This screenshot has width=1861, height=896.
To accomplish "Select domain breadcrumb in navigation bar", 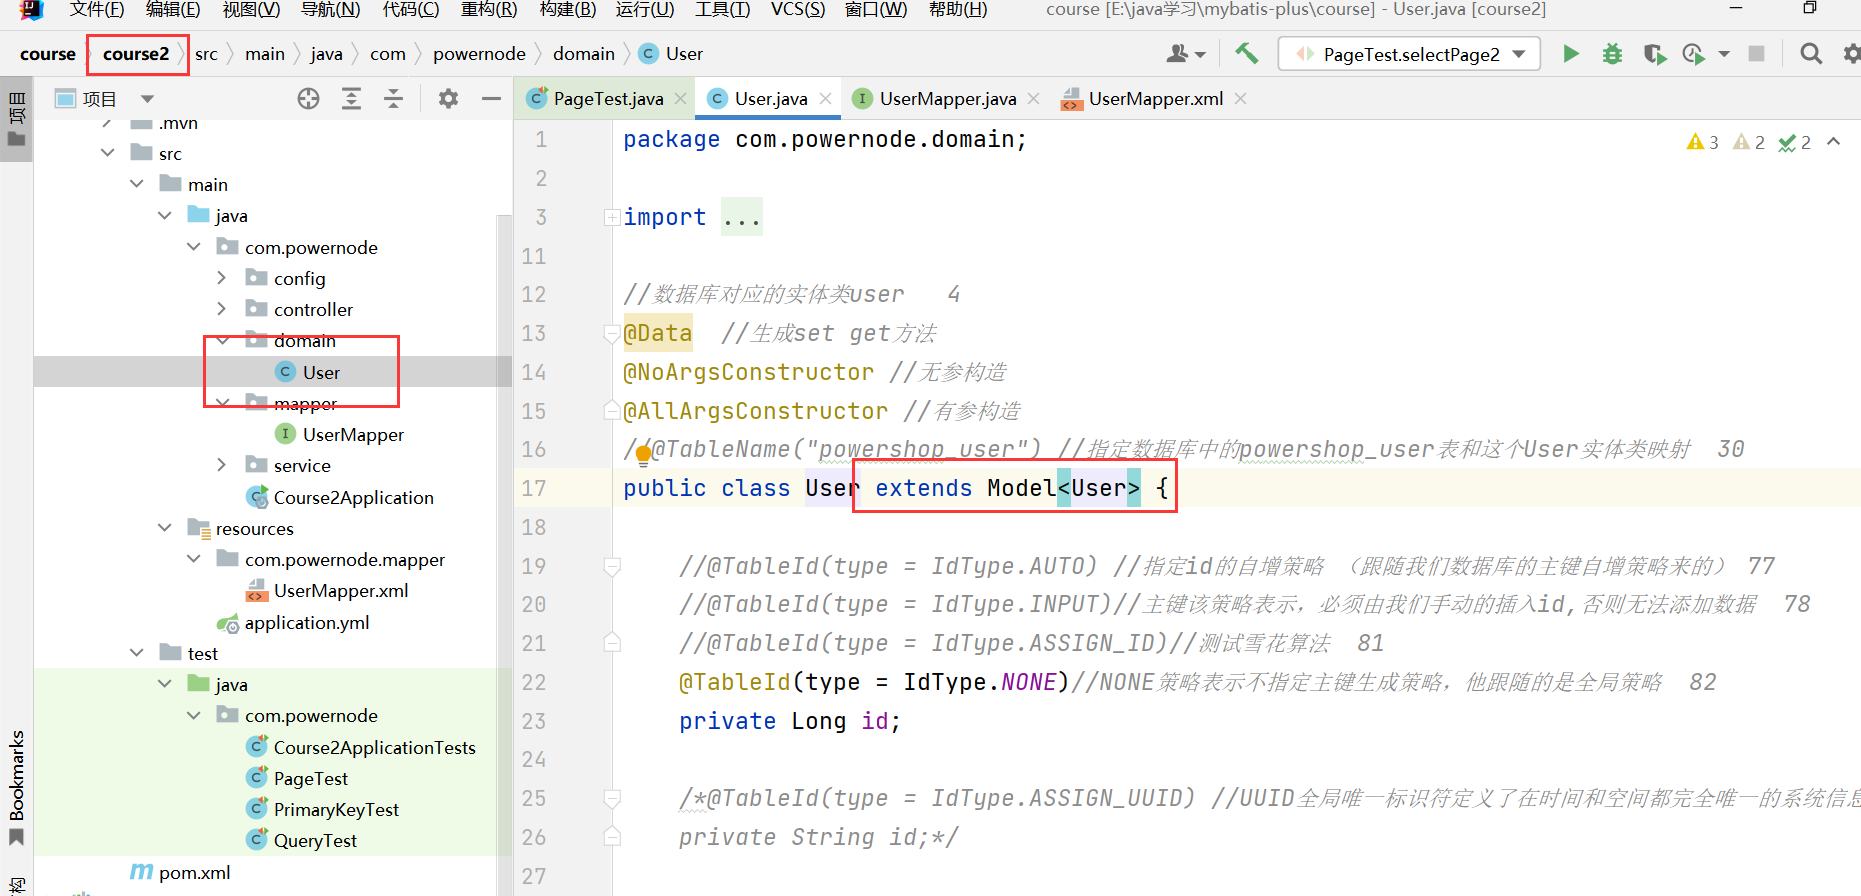I will [x=584, y=54].
